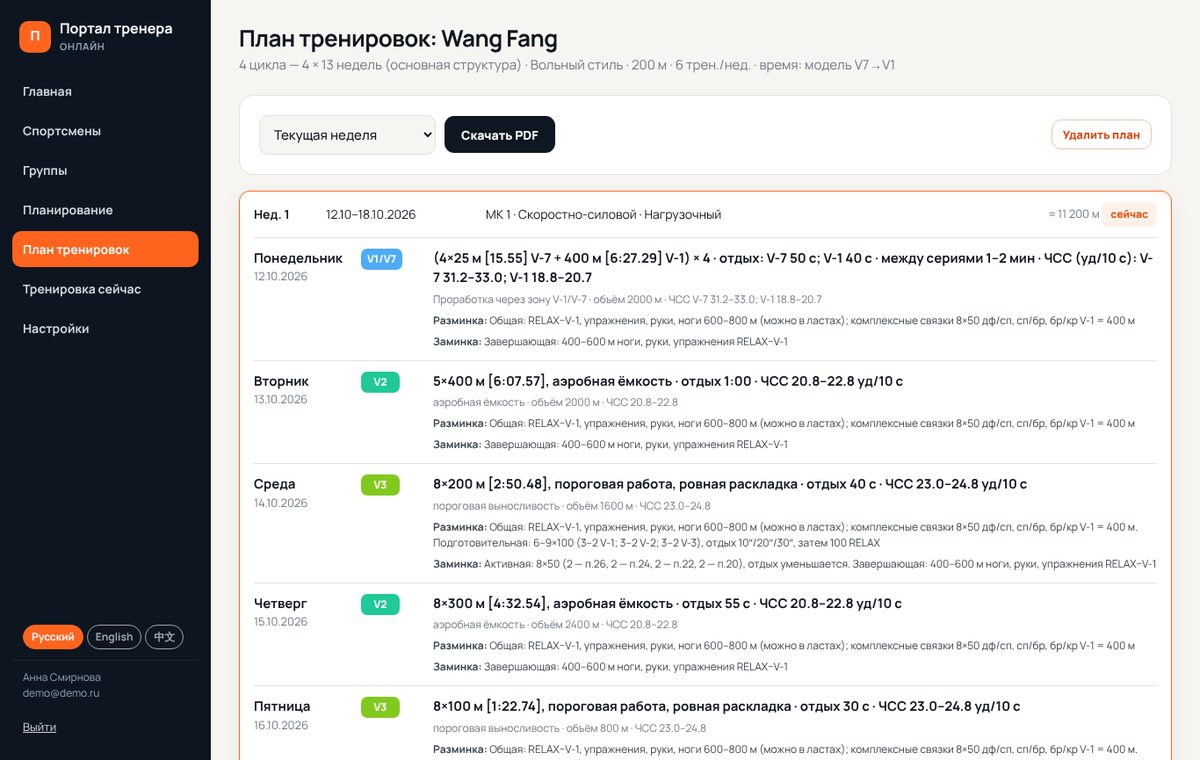Switch language to Русский
The width and height of the screenshot is (1200, 760).
pos(53,637)
